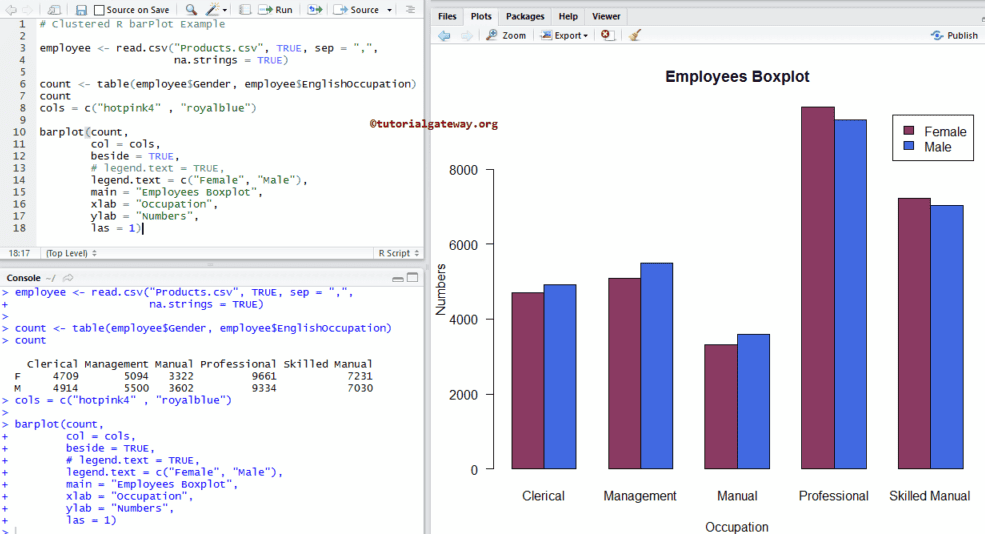This screenshot has height=534, width=985.
Task: Click cursor position 18:17 in status bar
Action: coord(19,253)
